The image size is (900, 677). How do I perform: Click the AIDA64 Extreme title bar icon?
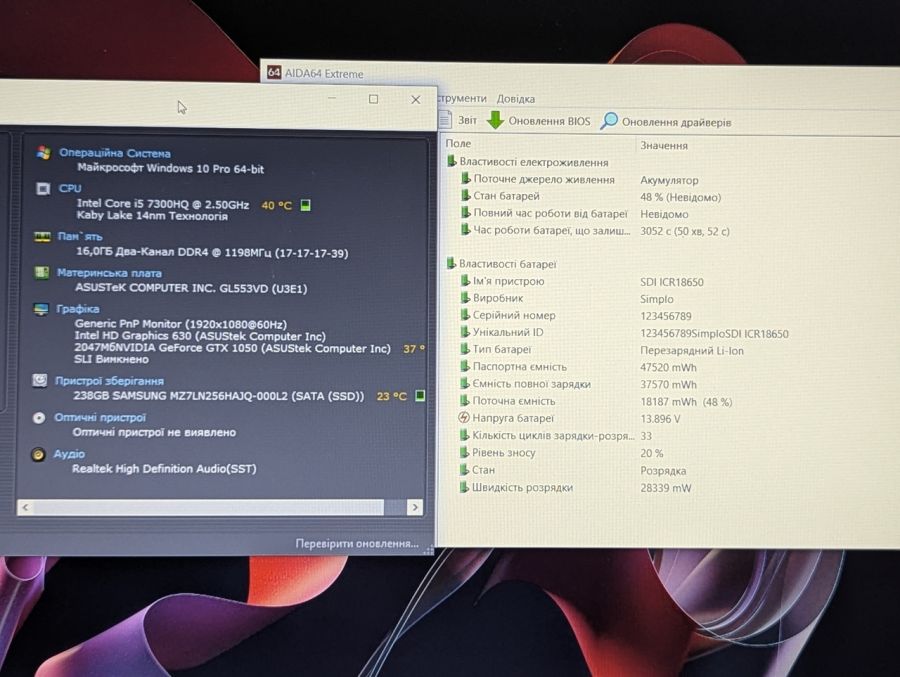[x=274, y=72]
